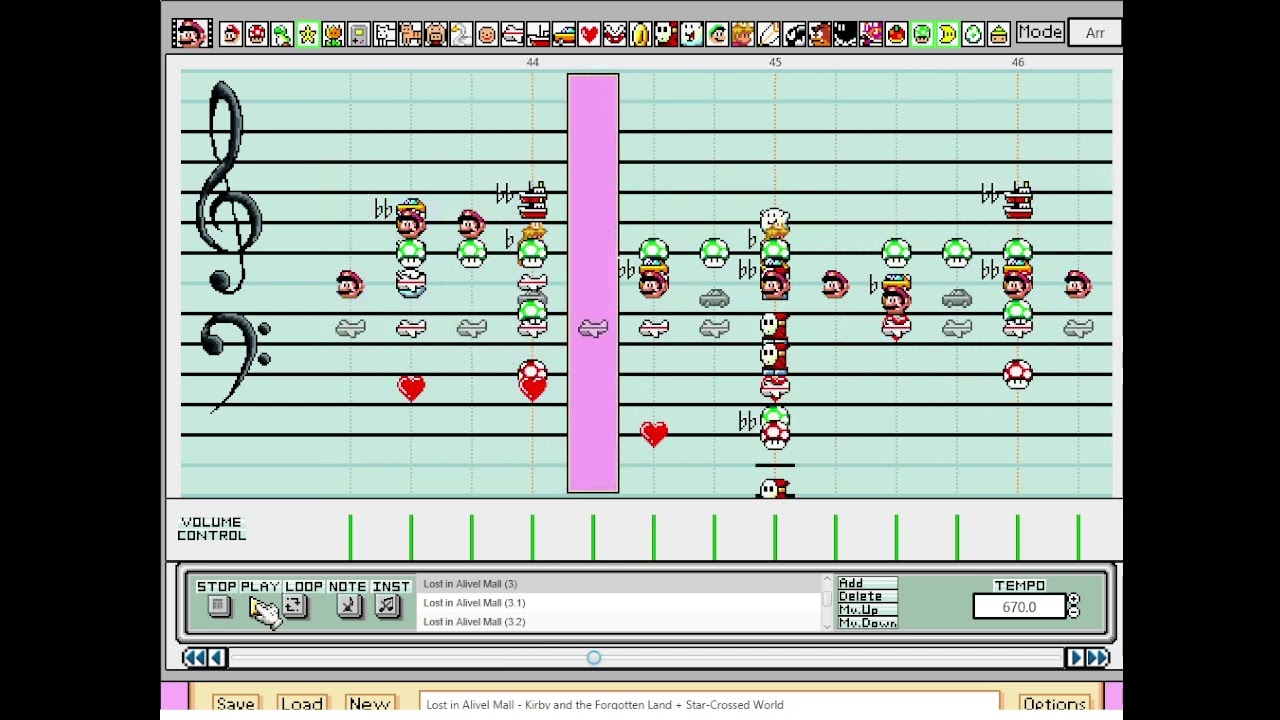
Task: Jump to the song start with the double-left arrow
Action: 194,657
